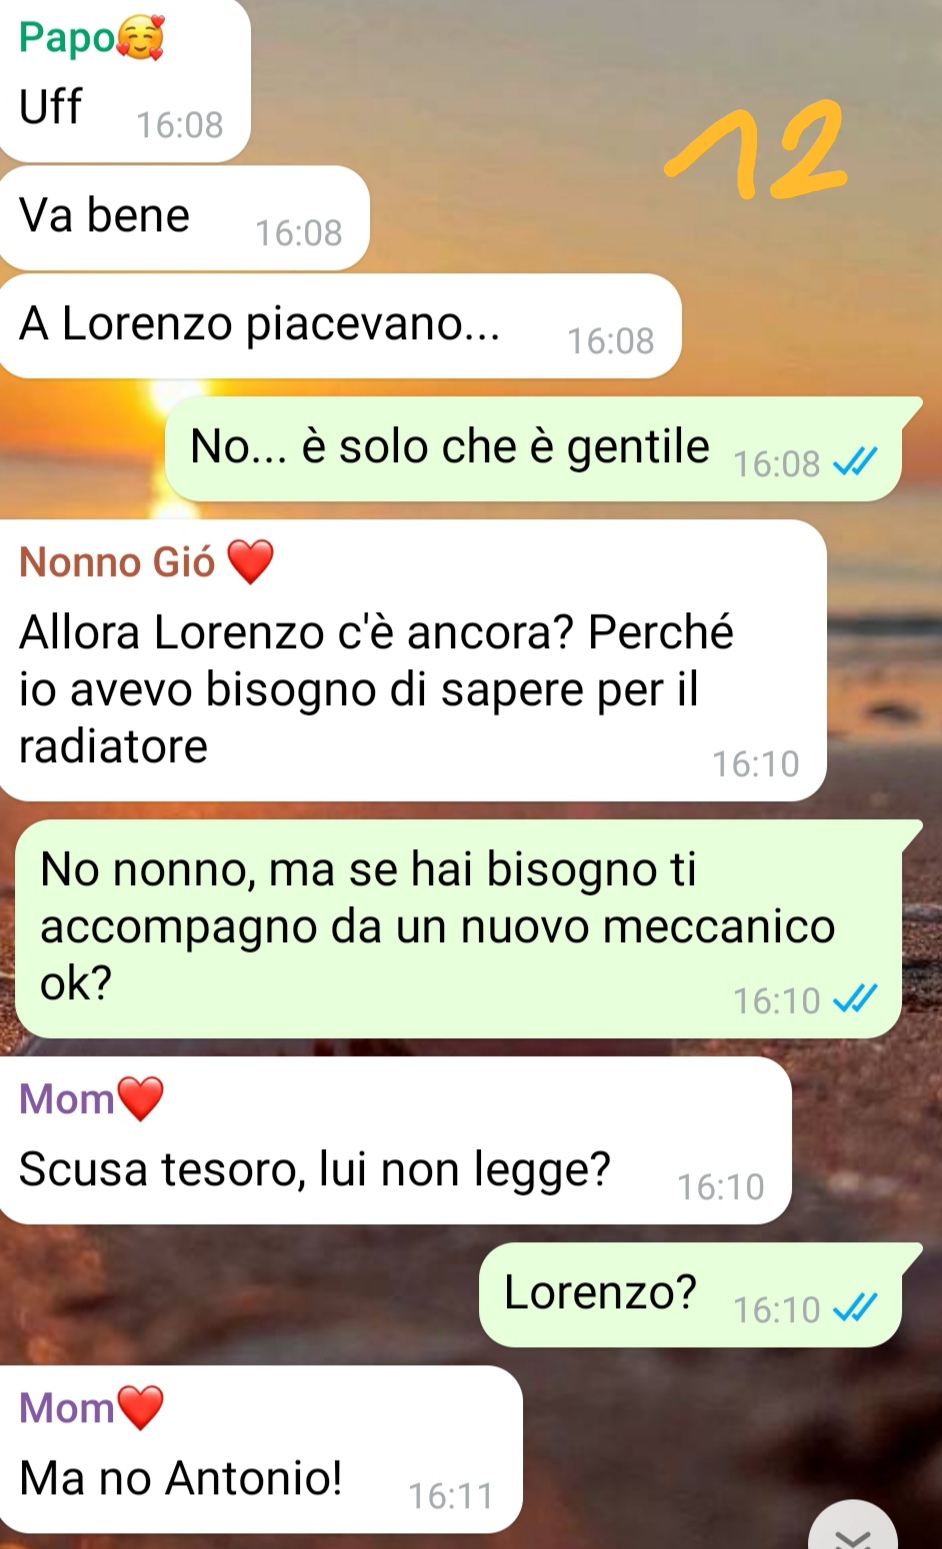Select the 'Ma no Antonio!' message
This screenshot has height=1549, width=942.
pos(260,1449)
